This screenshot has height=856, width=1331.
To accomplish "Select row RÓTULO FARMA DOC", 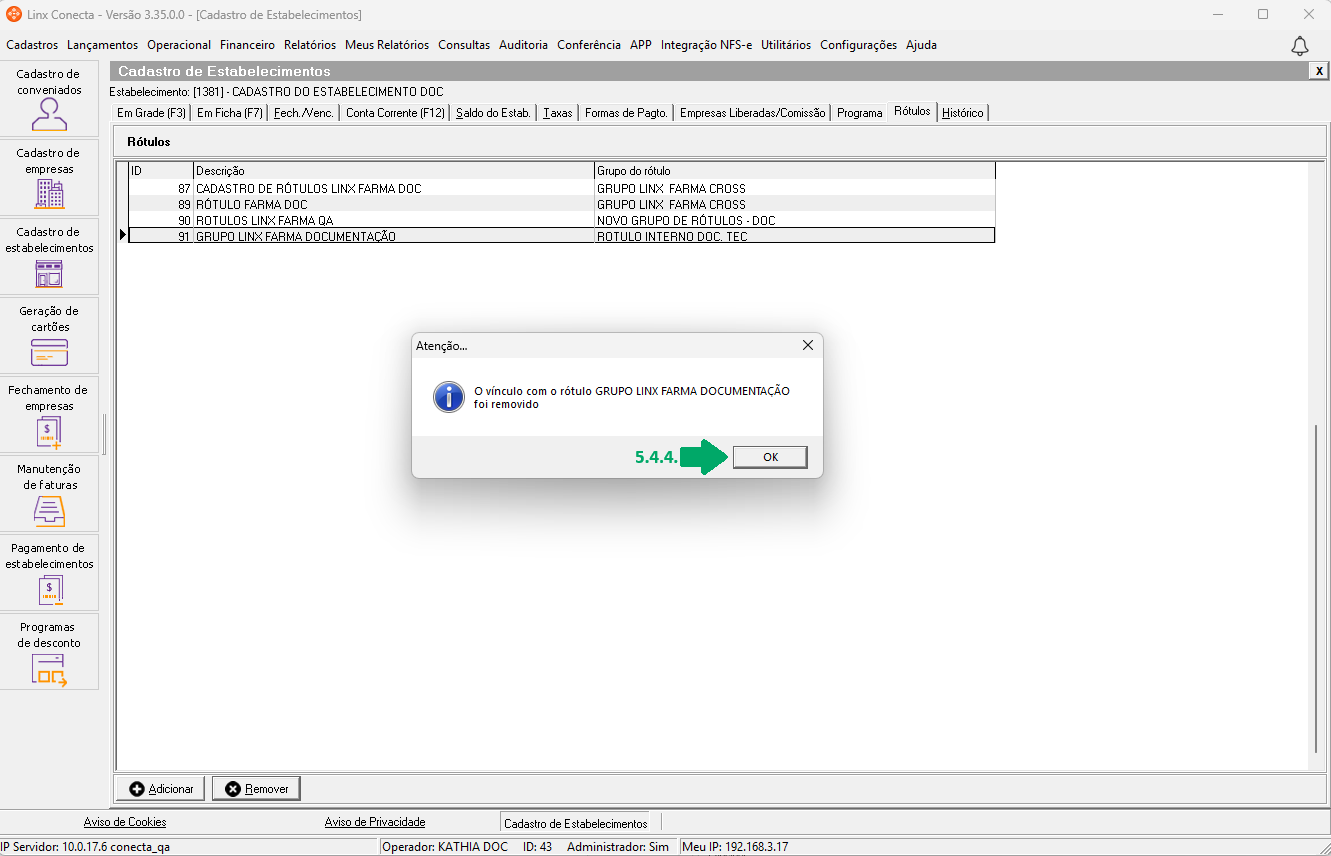I will click(562, 204).
